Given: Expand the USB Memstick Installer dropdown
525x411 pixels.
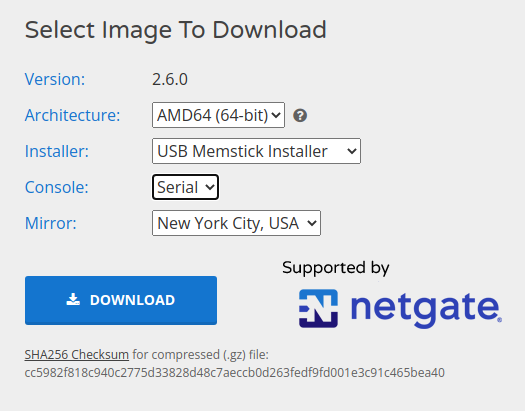Looking at the screenshot, I should (256, 151).
